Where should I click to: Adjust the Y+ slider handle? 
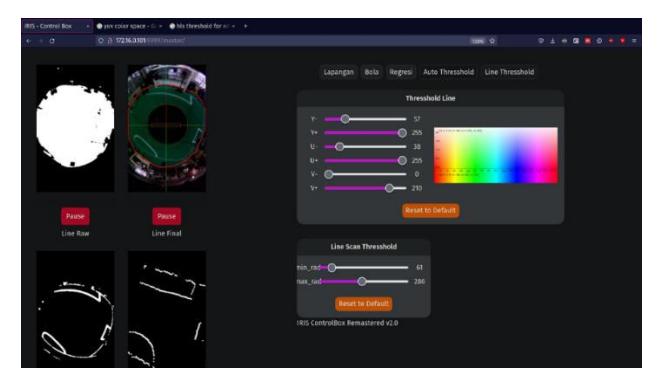click(x=402, y=133)
